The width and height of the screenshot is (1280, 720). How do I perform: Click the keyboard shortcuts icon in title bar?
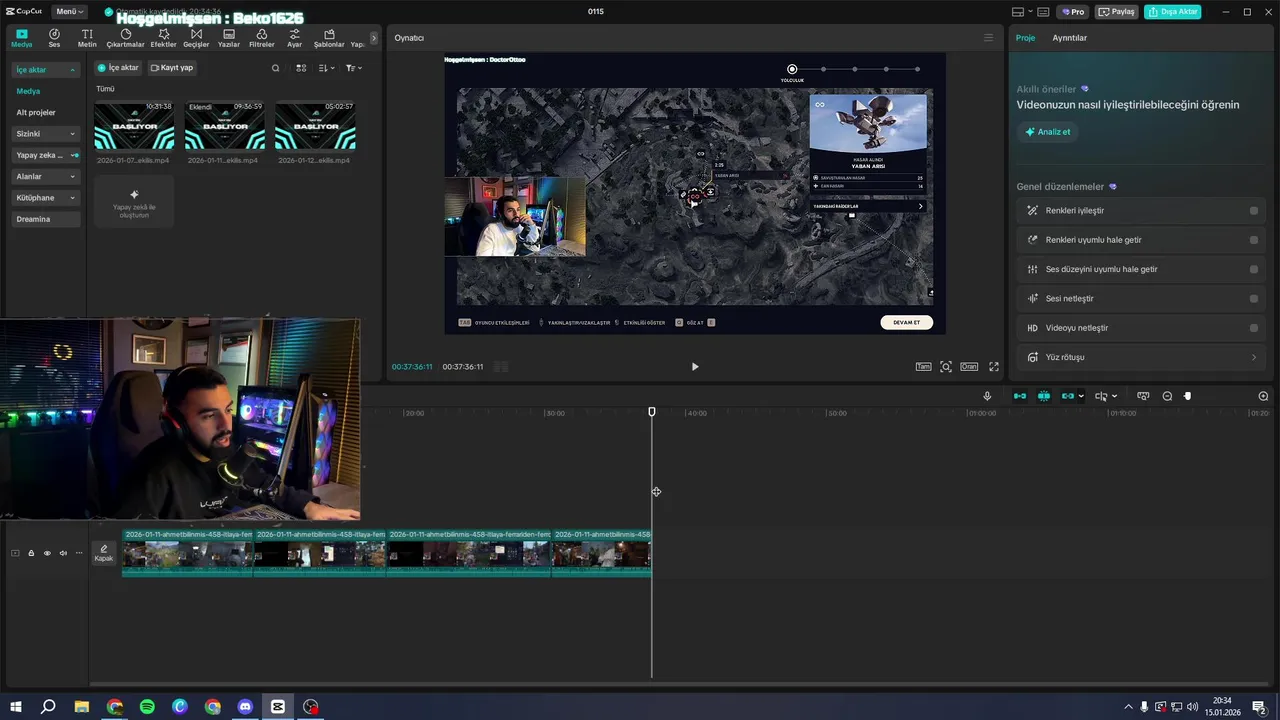1043,12
